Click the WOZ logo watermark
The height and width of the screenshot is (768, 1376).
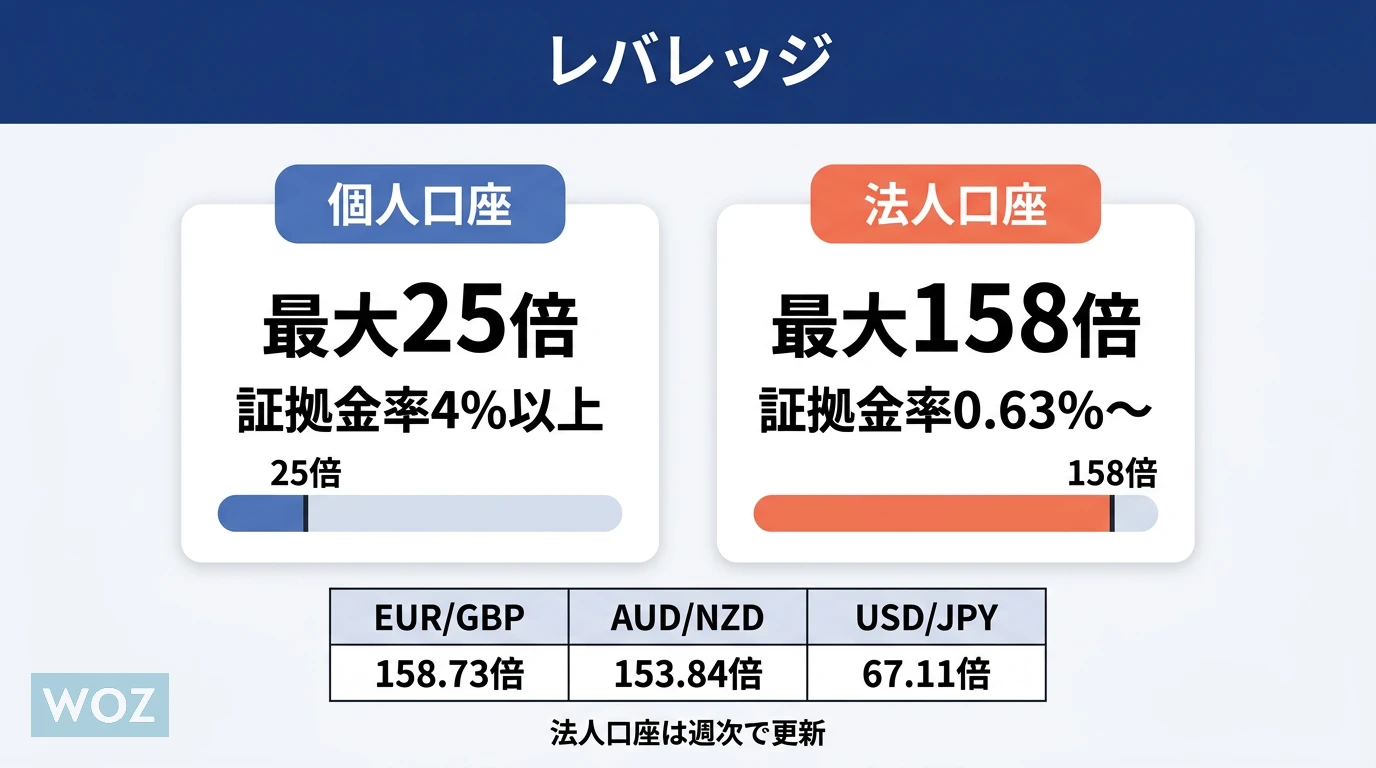[x=100, y=705]
